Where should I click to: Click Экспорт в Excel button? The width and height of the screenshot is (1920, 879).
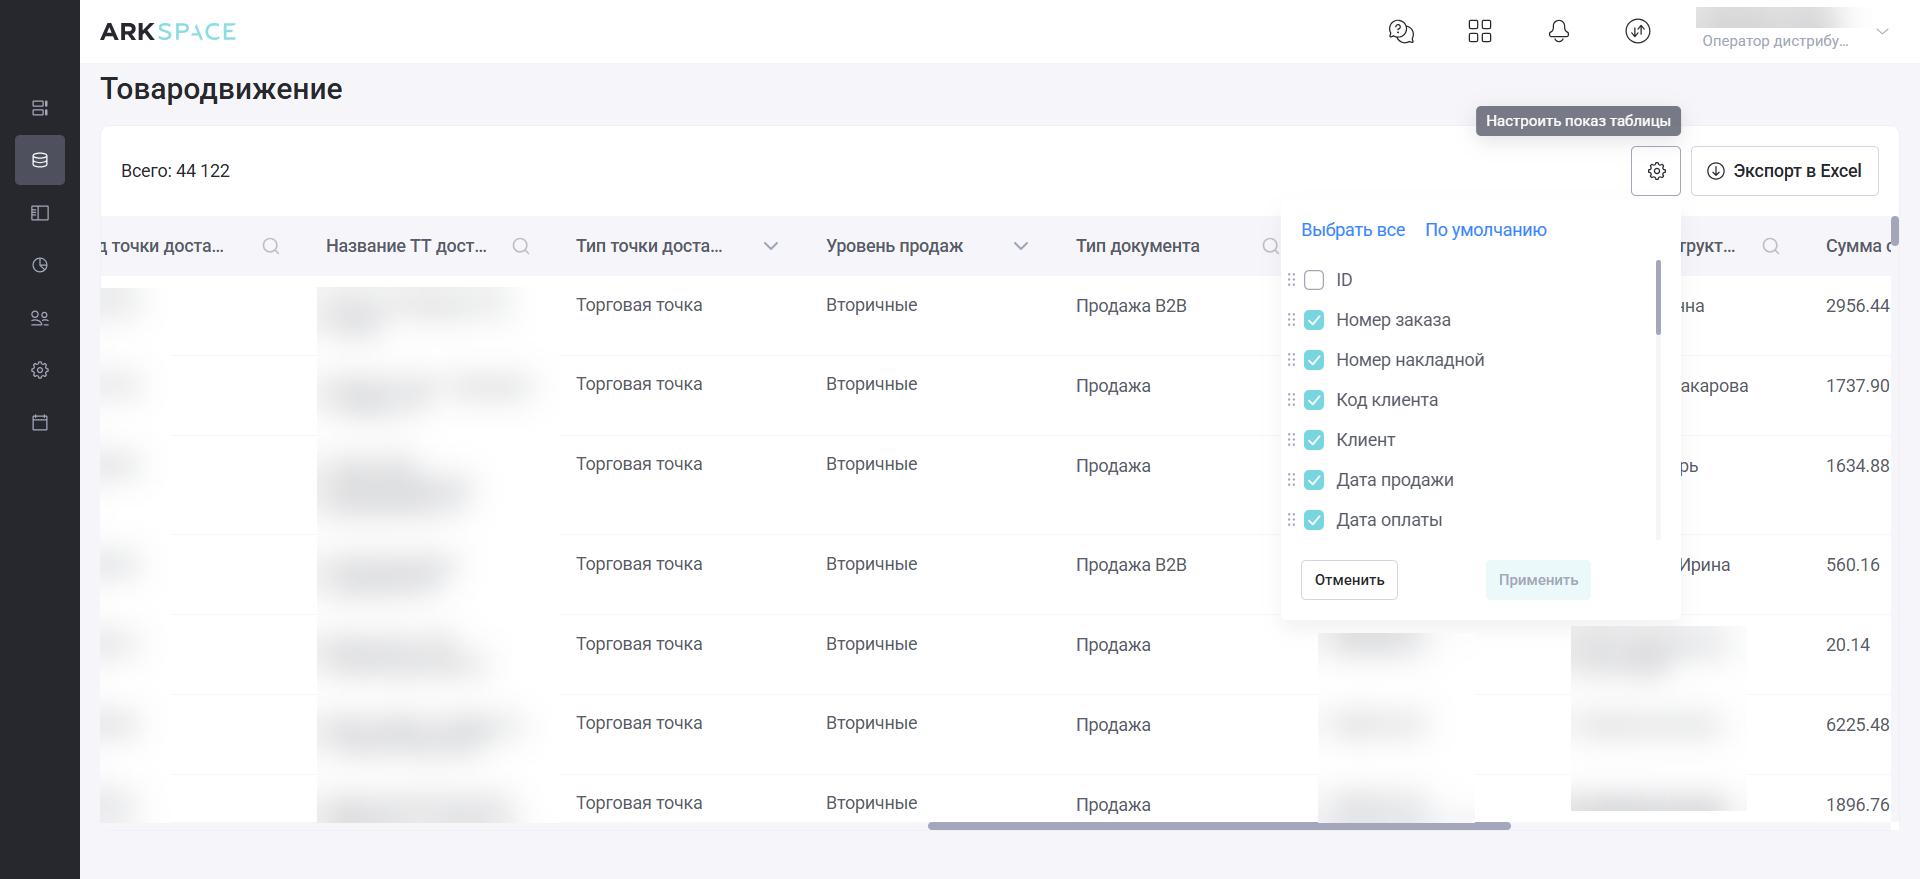(1784, 171)
